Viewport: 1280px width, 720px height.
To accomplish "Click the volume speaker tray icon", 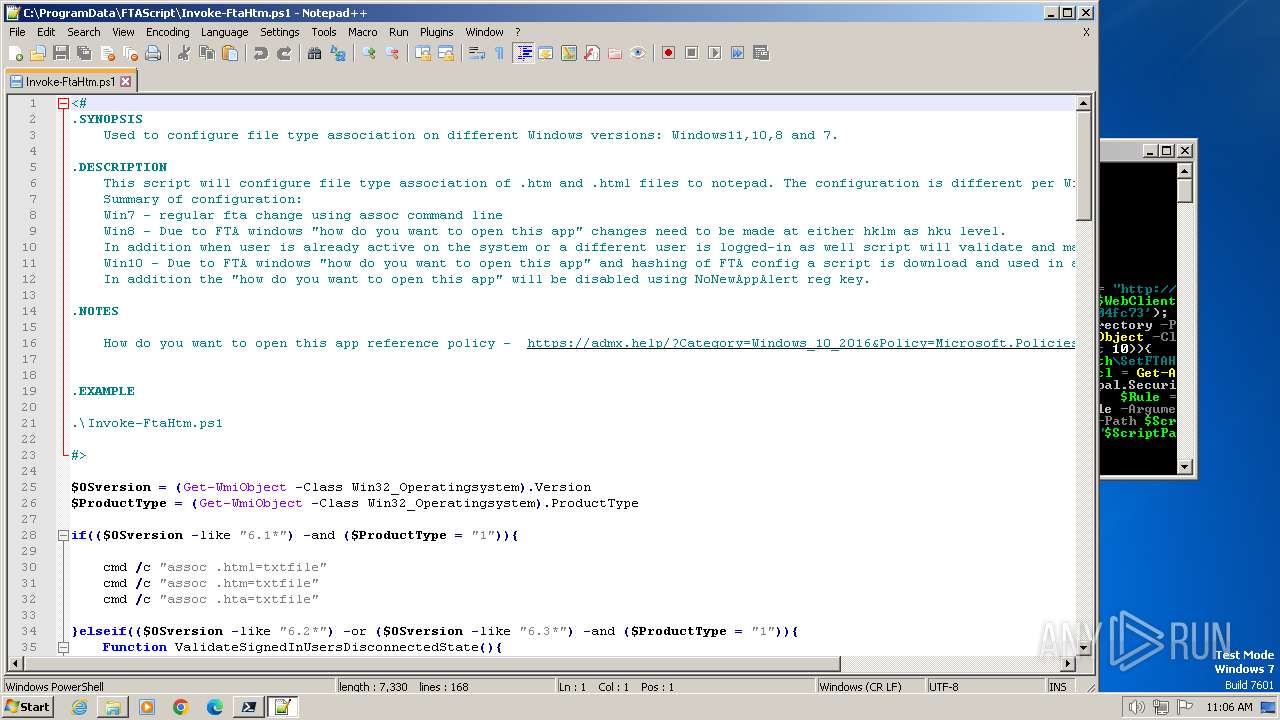I will click(1137, 707).
